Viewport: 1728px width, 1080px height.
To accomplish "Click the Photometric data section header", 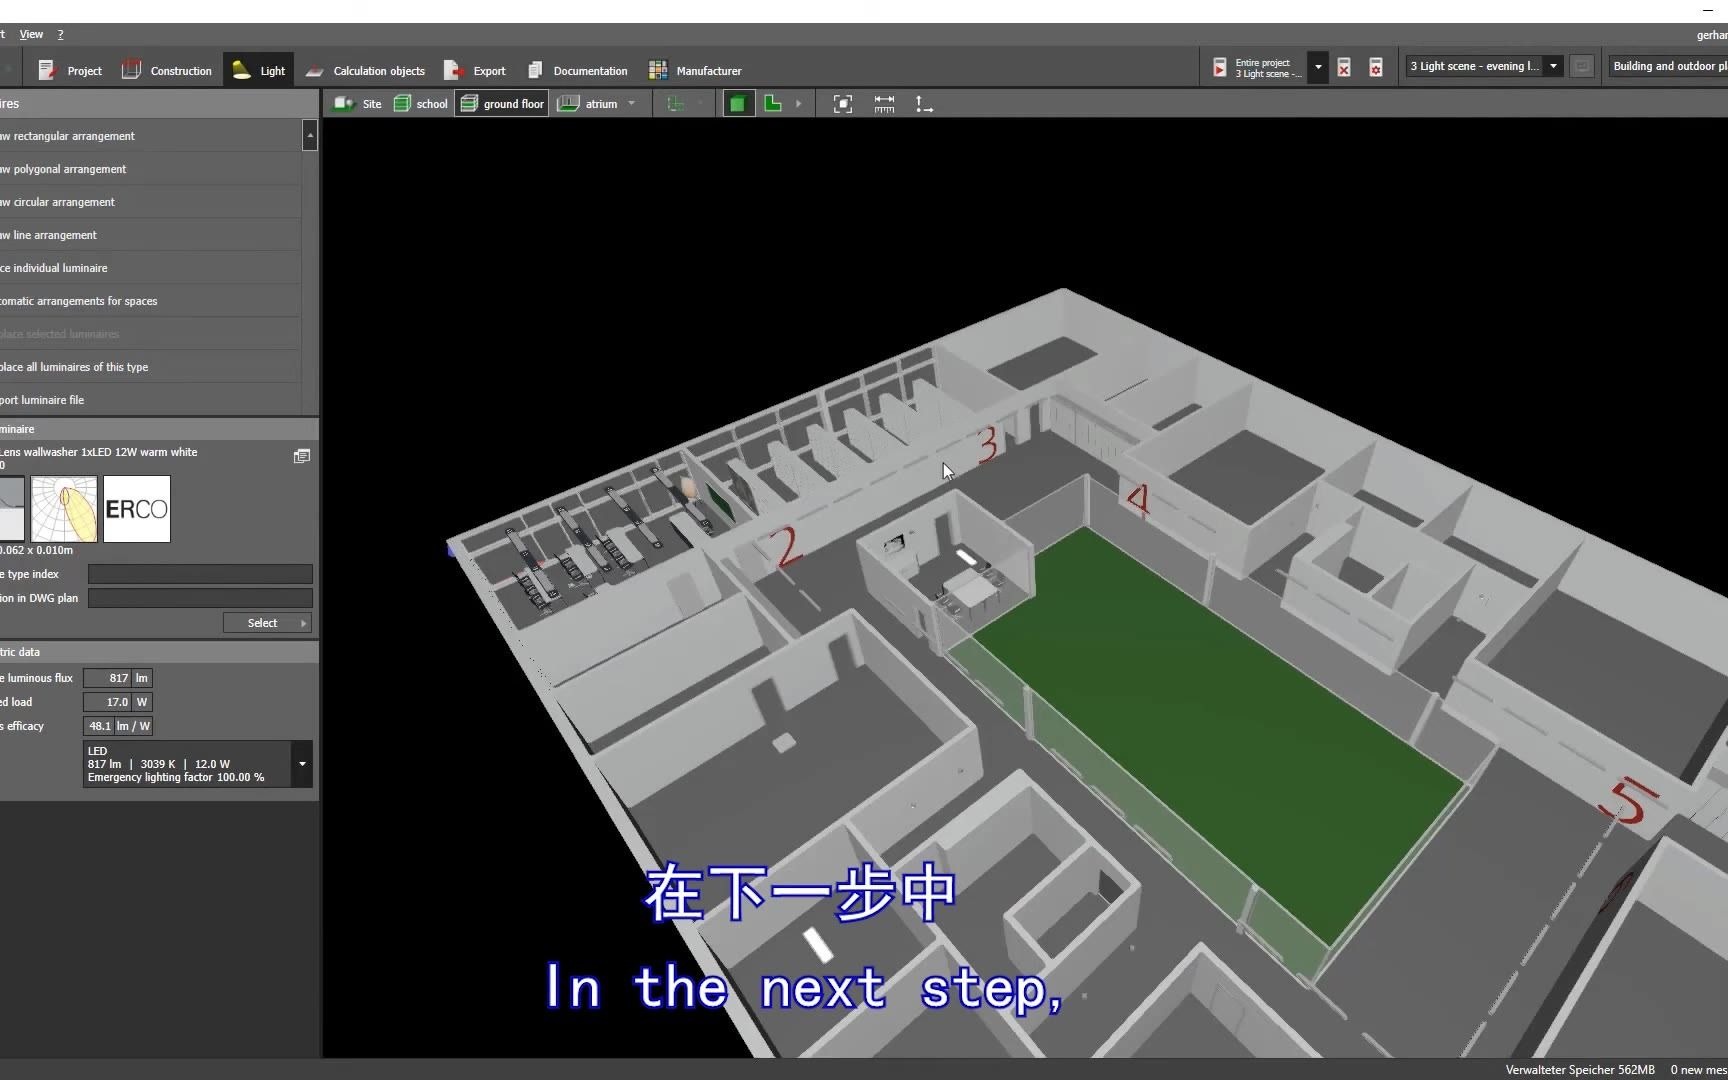I will tap(159, 652).
